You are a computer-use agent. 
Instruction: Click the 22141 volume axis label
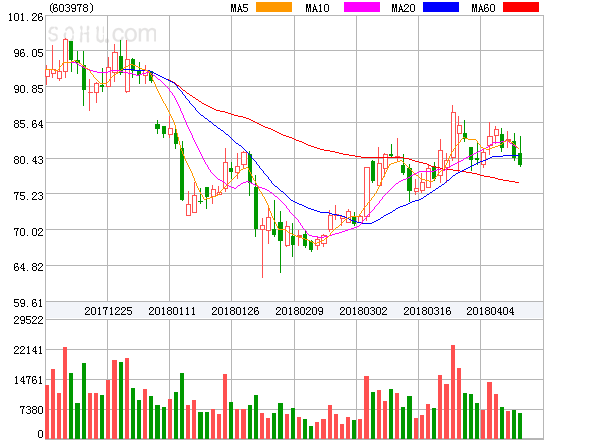(x=29, y=350)
